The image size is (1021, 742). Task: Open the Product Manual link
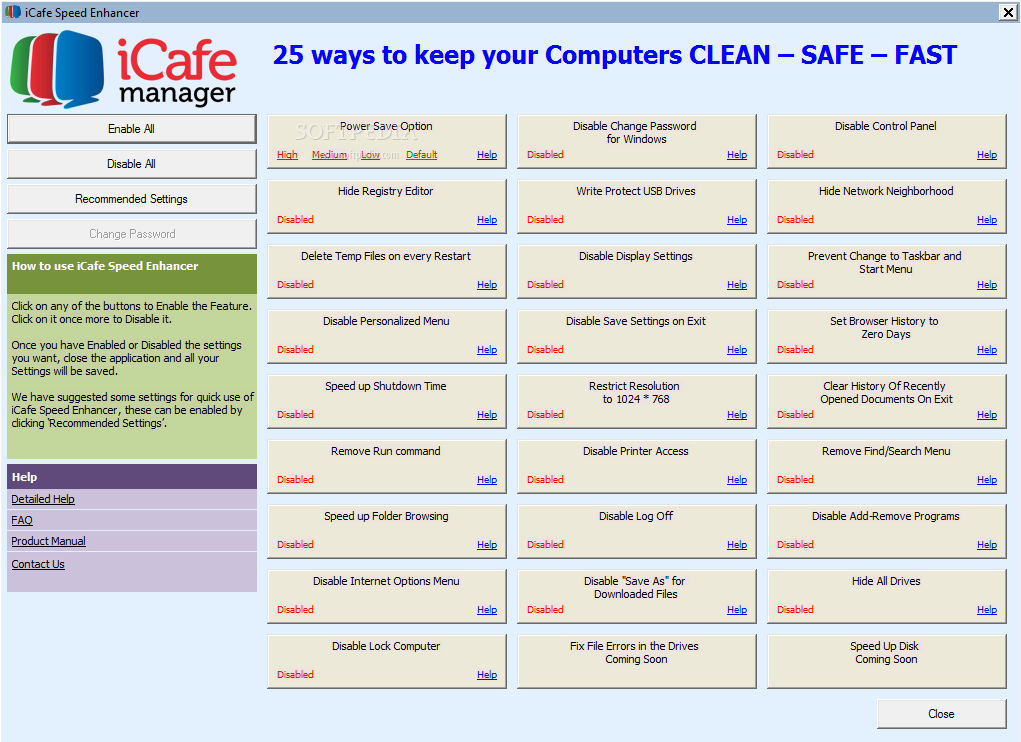point(48,541)
